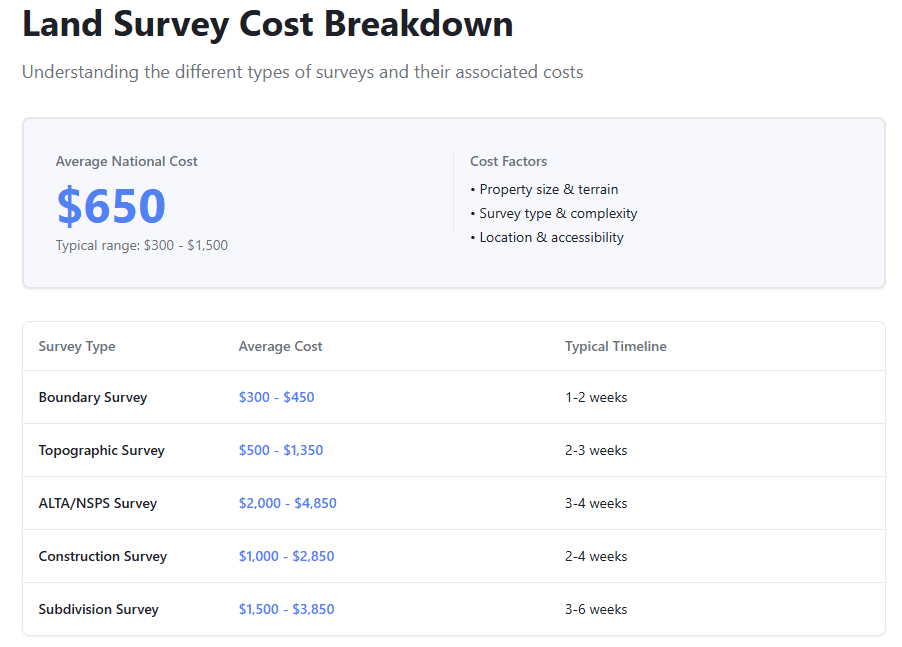Image resolution: width=902 pixels, height=647 pixels.
Task: Select the Cost Factors heading
Action: (508, 161)
